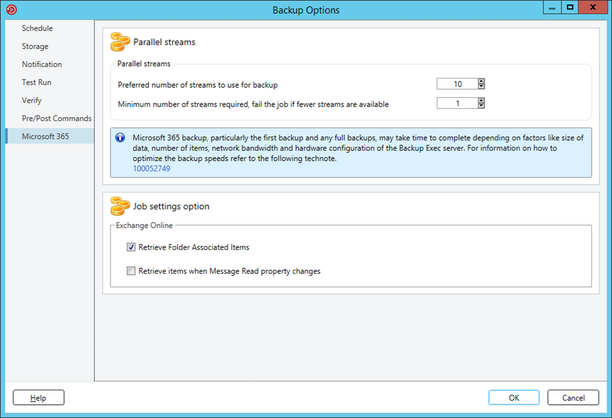Open the Pre/Post Commands page

pyautogui.click(x=57, y=118)
